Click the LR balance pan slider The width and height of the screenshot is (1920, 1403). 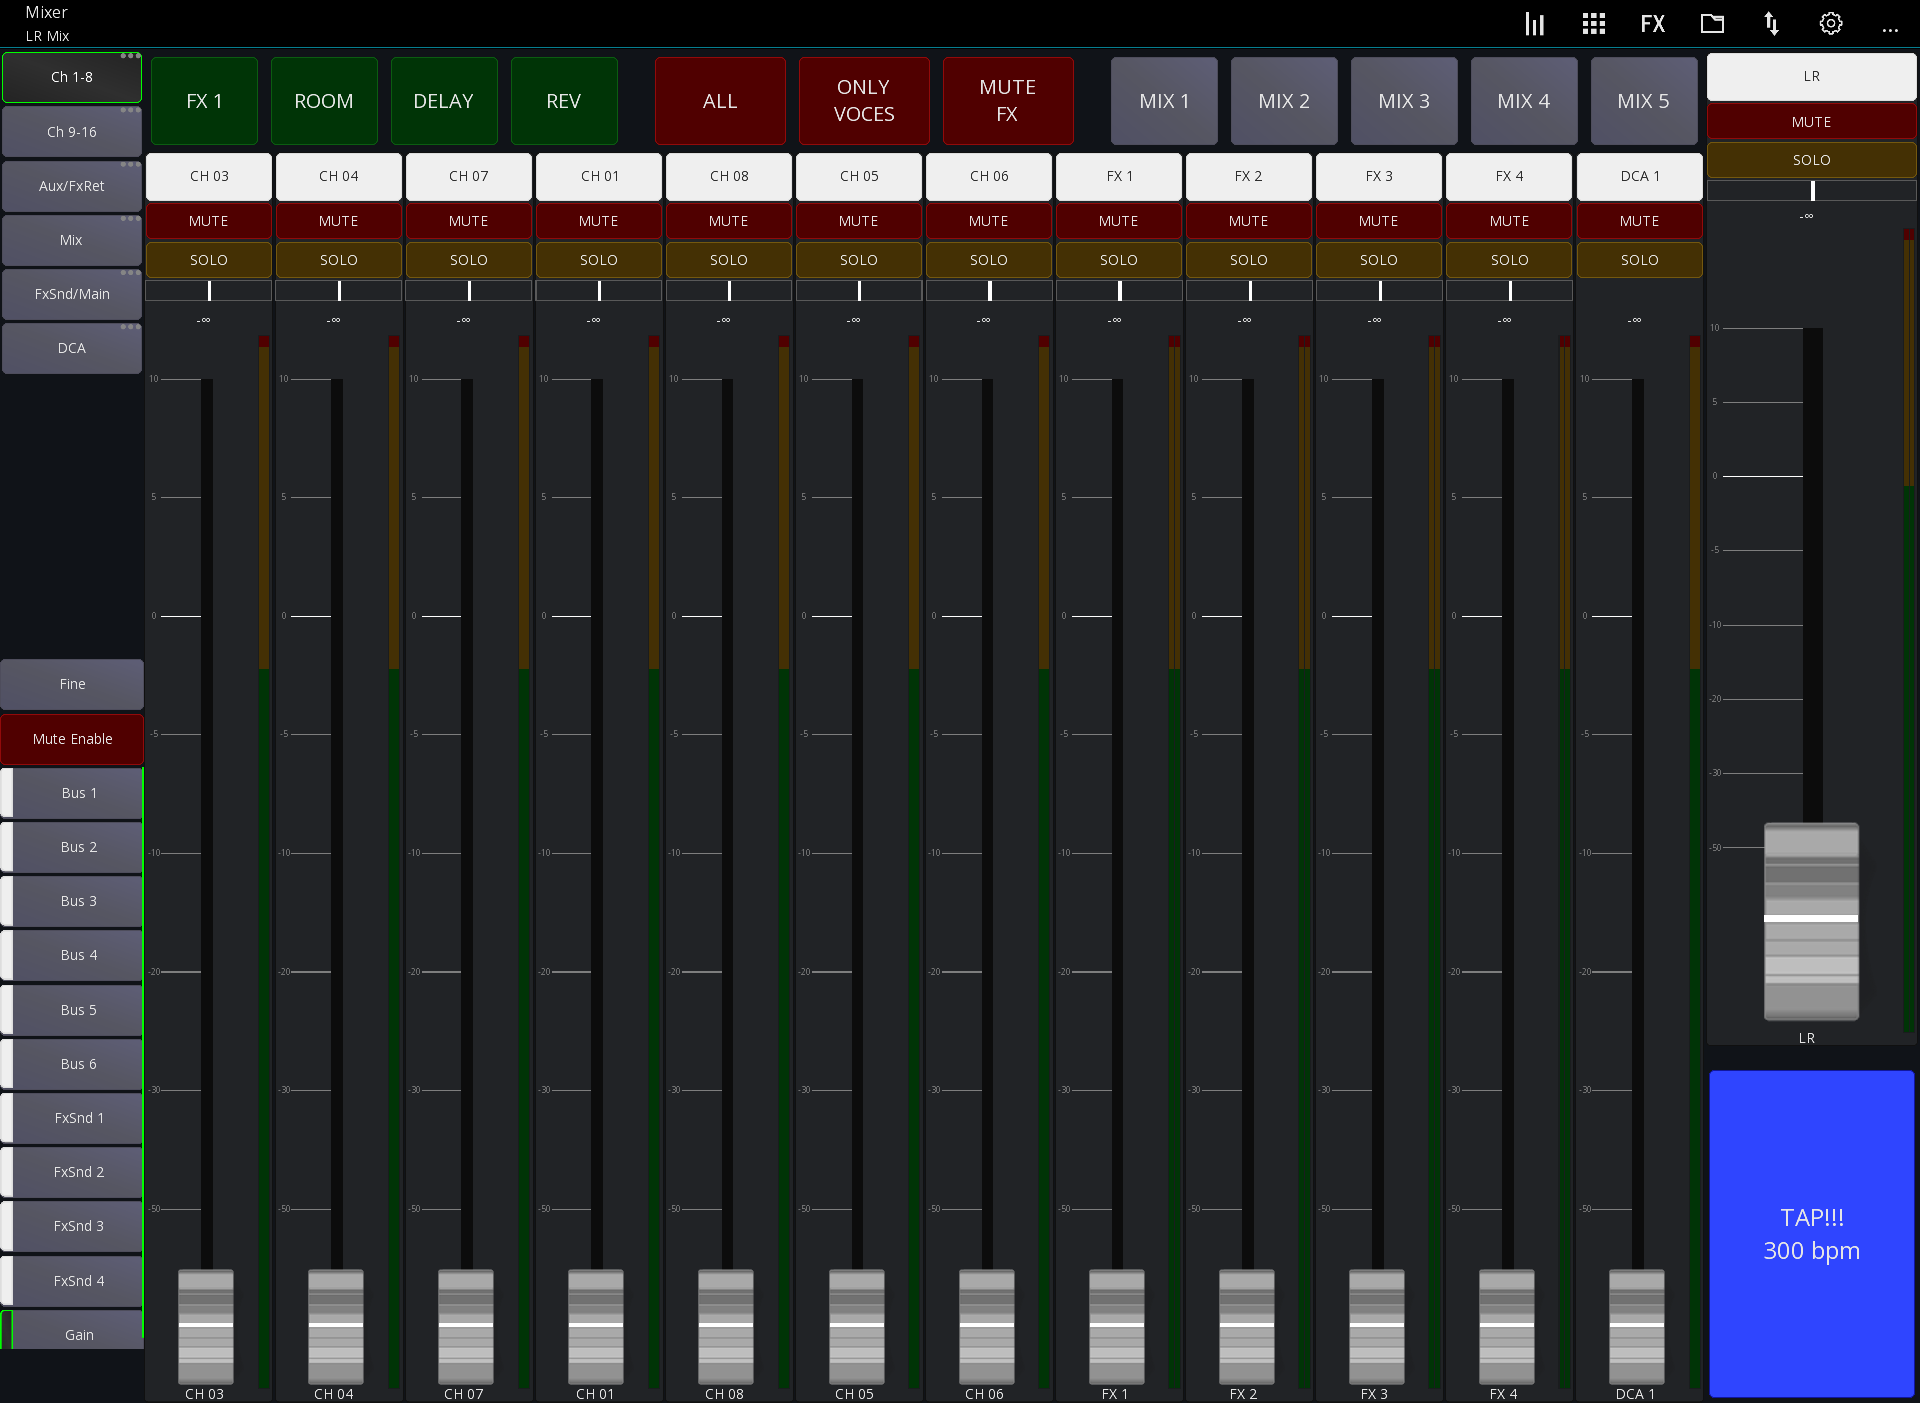[1811, 191]
